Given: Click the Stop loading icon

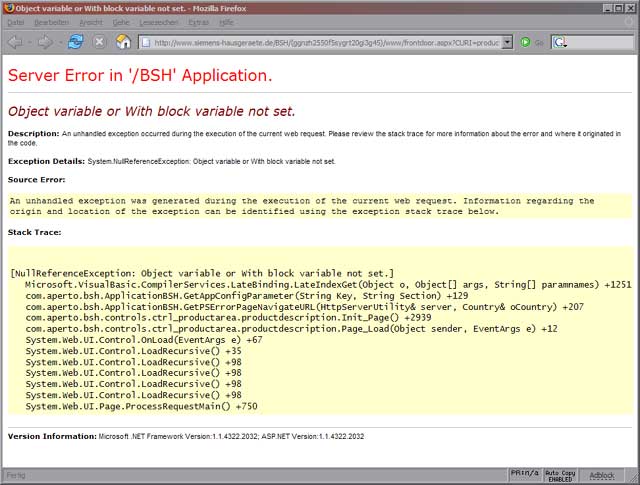Looking at the screenshot, I should [99, 42].
